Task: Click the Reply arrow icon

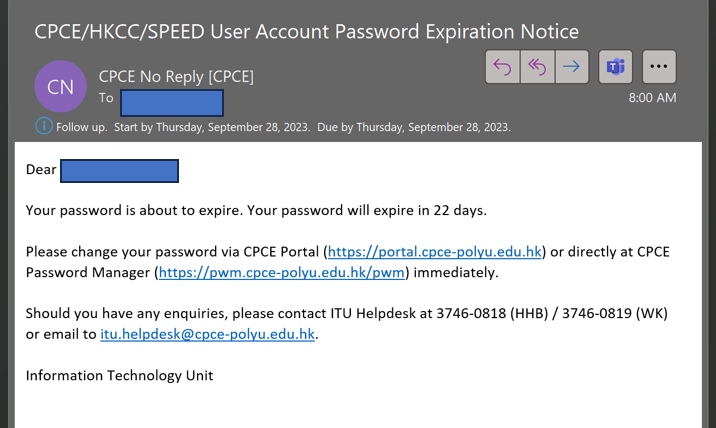Action: pos(502,67)
